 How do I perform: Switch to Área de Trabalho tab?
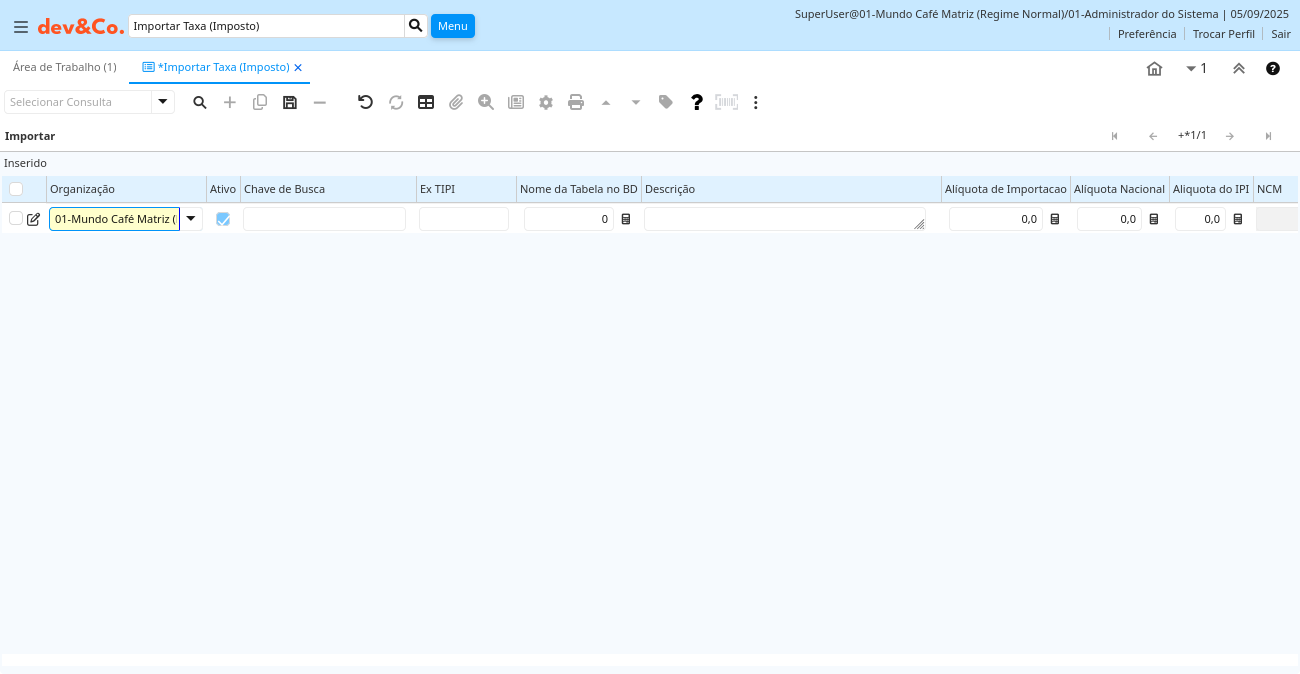coord(65,67)
